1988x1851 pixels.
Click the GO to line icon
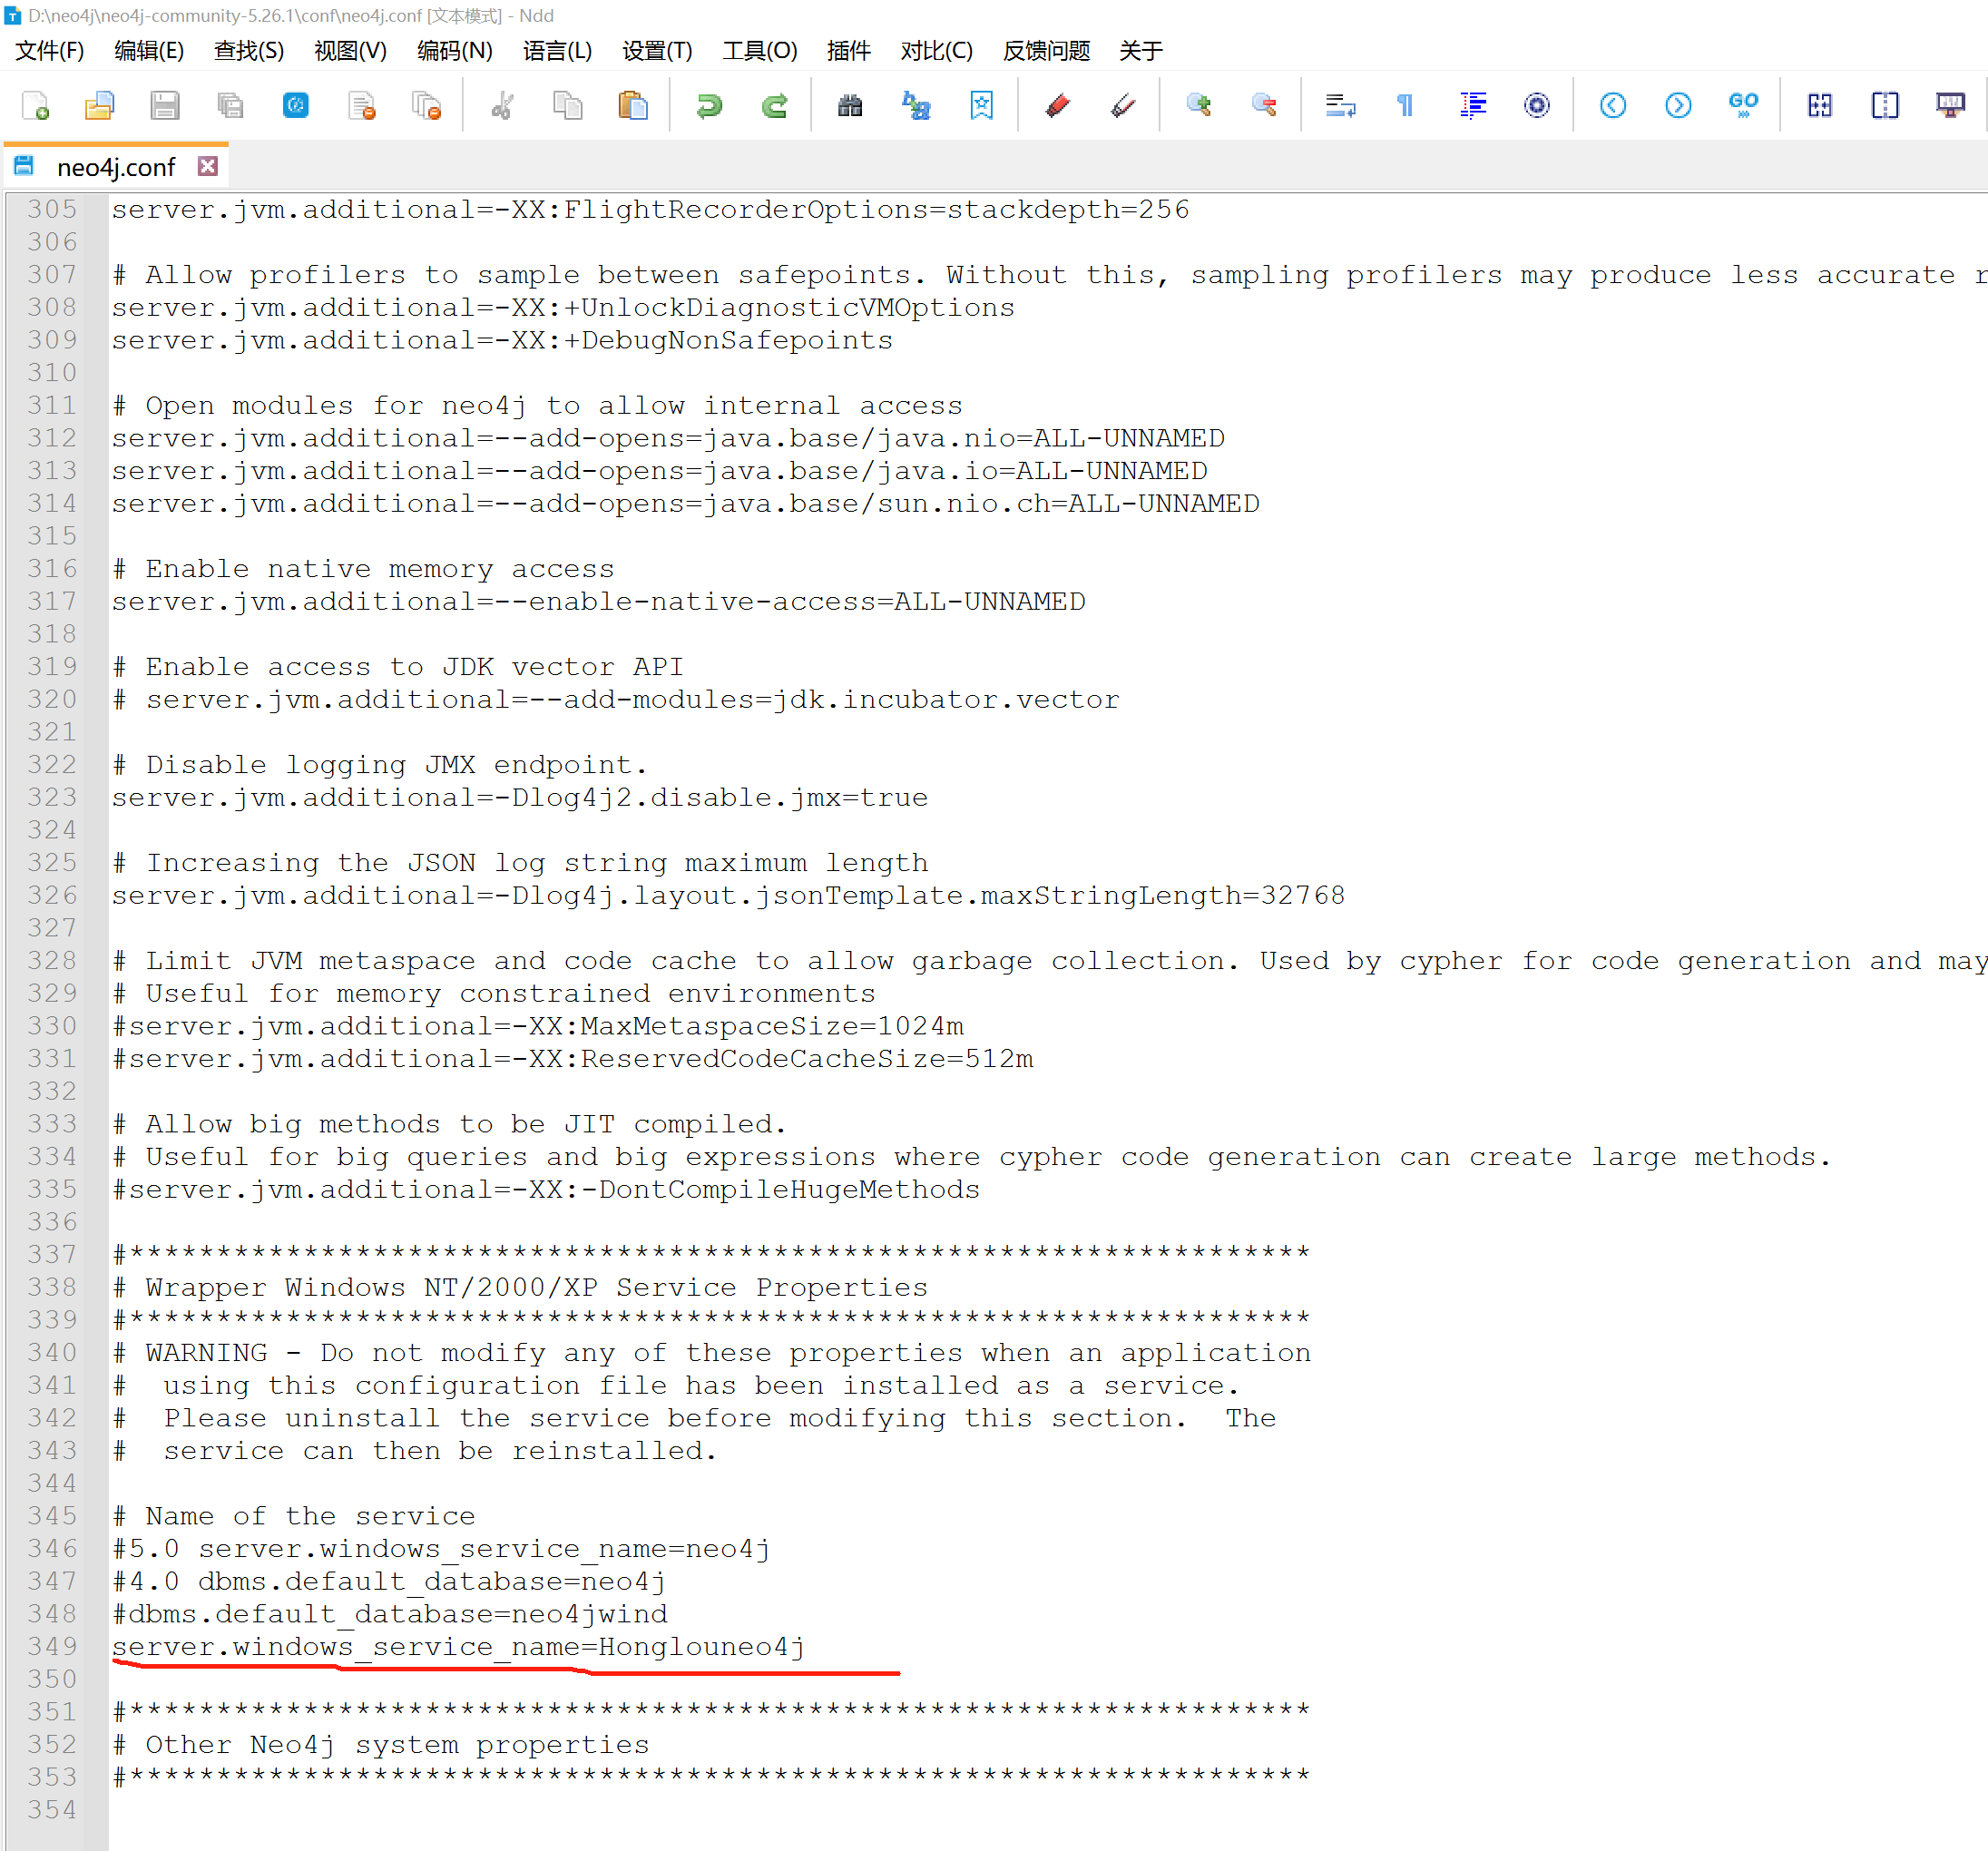pos(1743,105)
